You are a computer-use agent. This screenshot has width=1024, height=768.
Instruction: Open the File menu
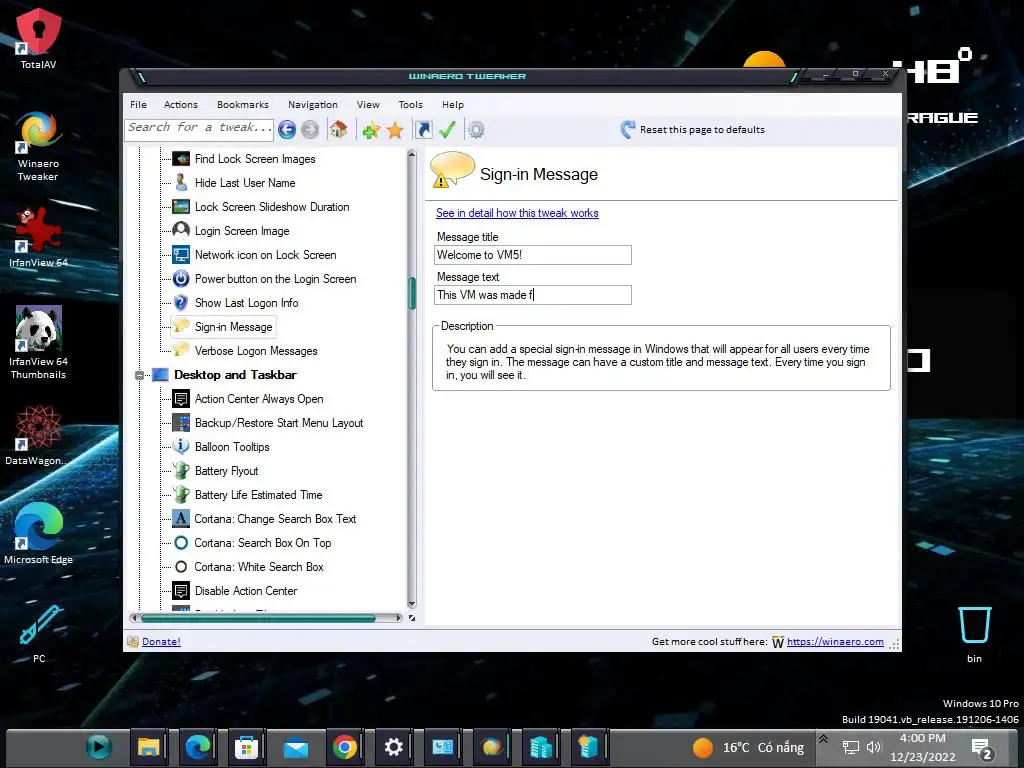click(x=138, y=104)
